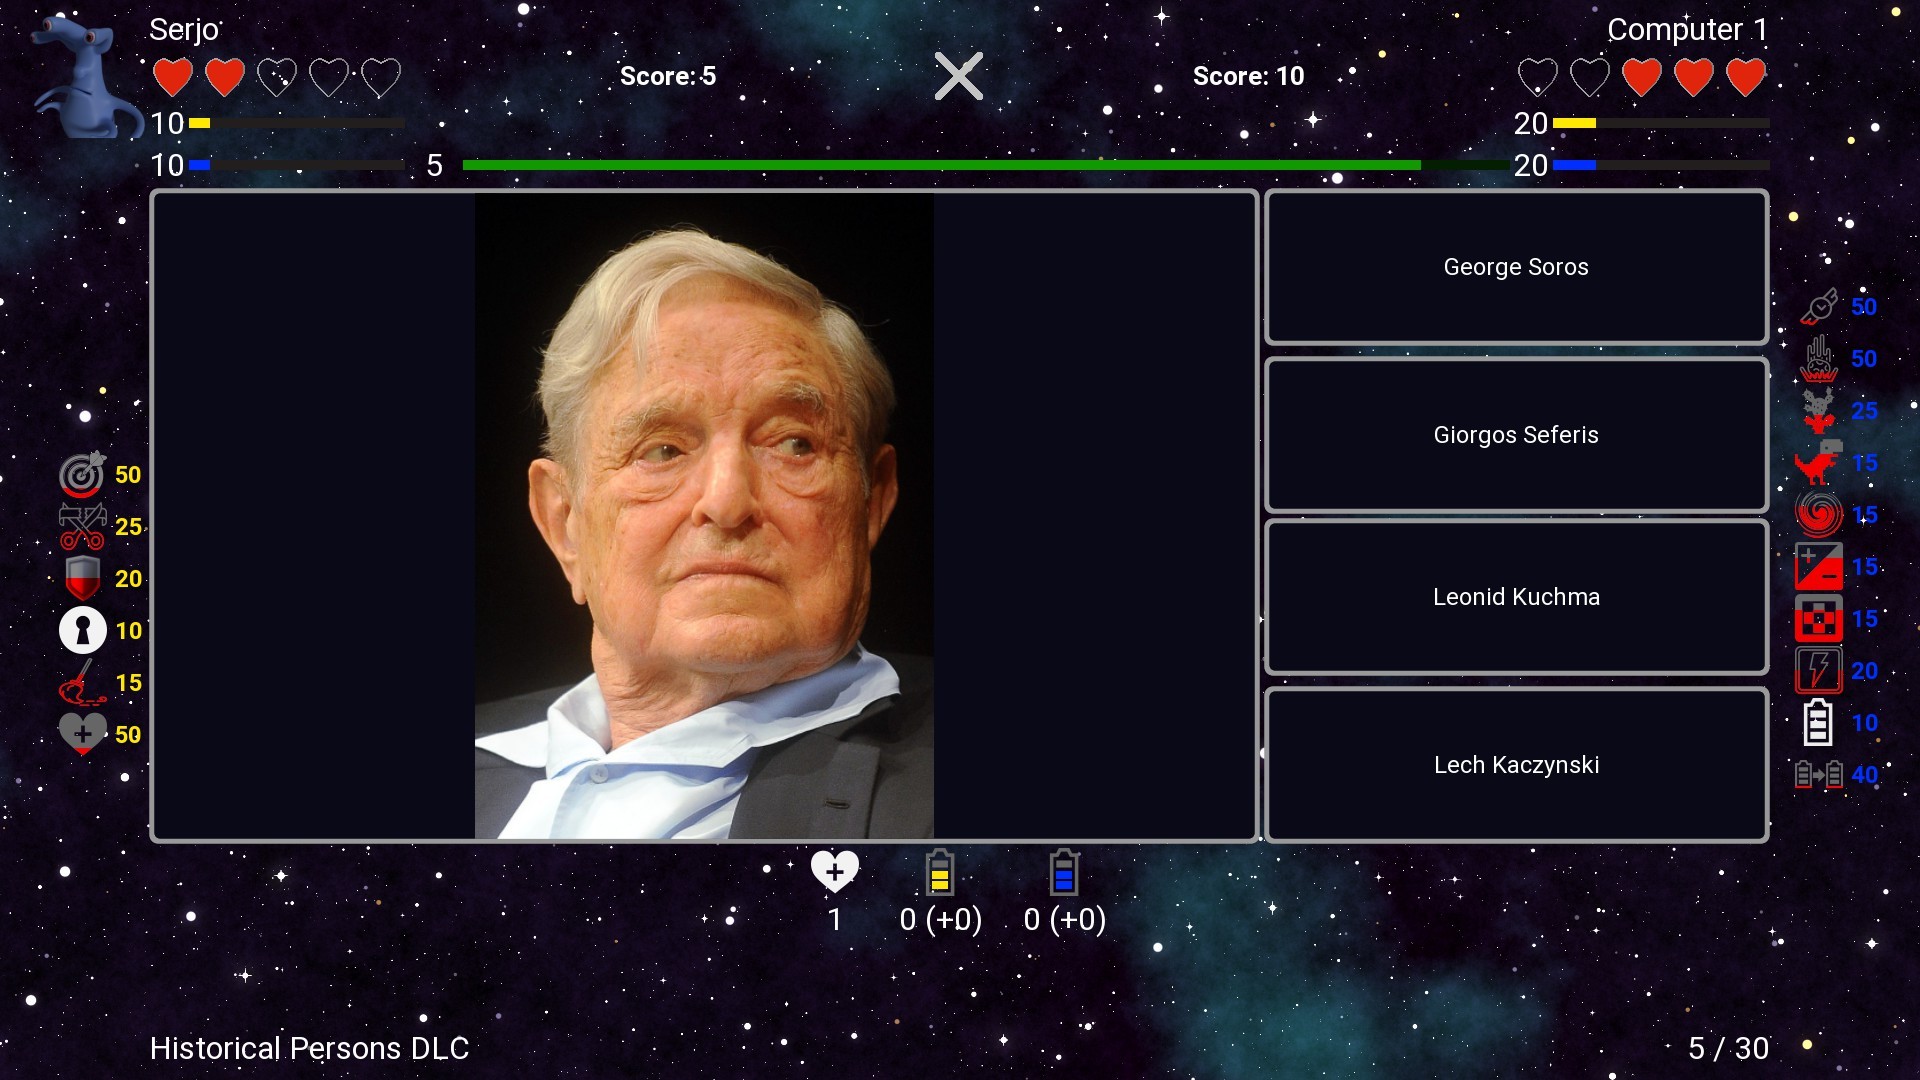Use the scissors ribbon-cut ability

coord(82,526)
